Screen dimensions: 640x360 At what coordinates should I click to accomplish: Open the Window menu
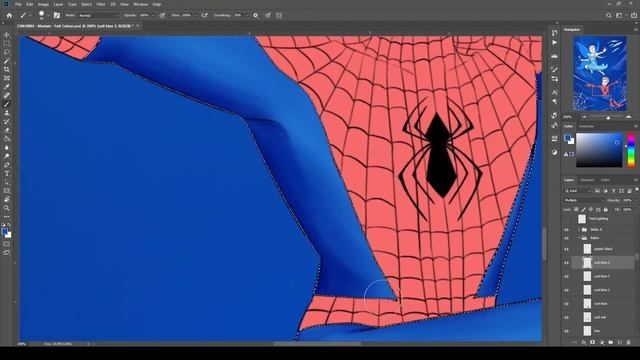point(140,4)
